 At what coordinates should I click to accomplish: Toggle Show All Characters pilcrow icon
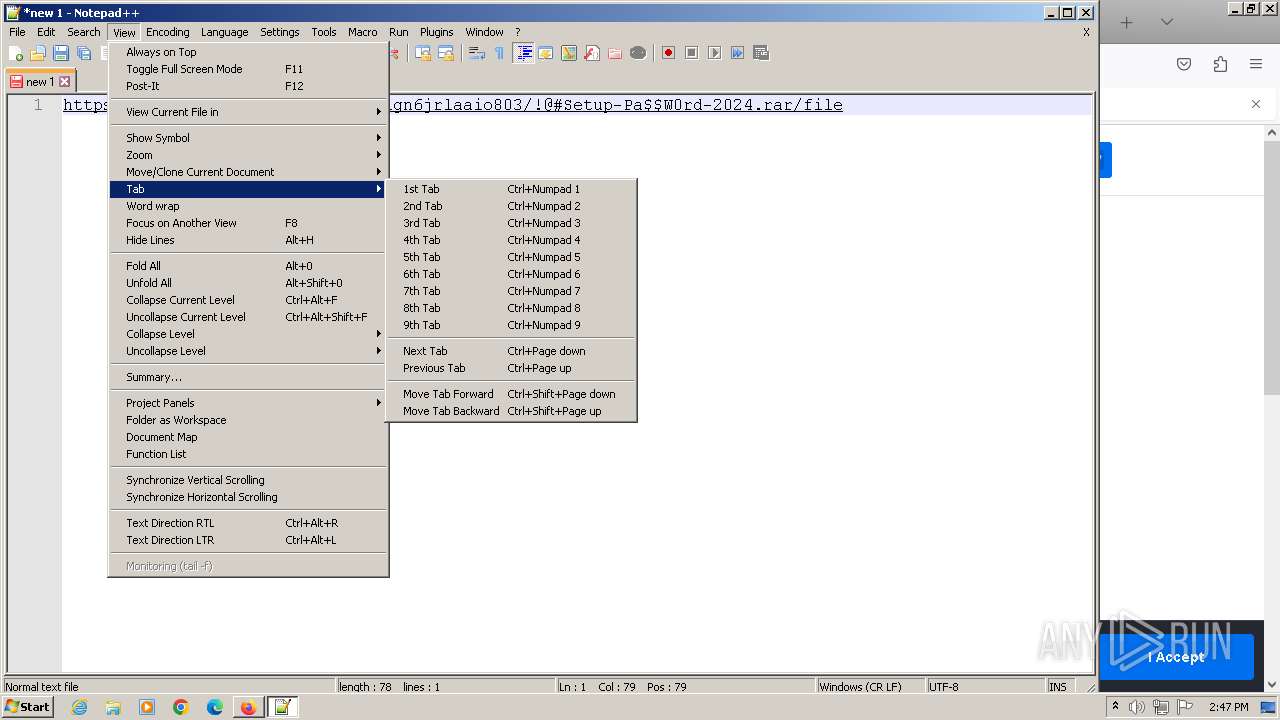[x=500, y=53]
